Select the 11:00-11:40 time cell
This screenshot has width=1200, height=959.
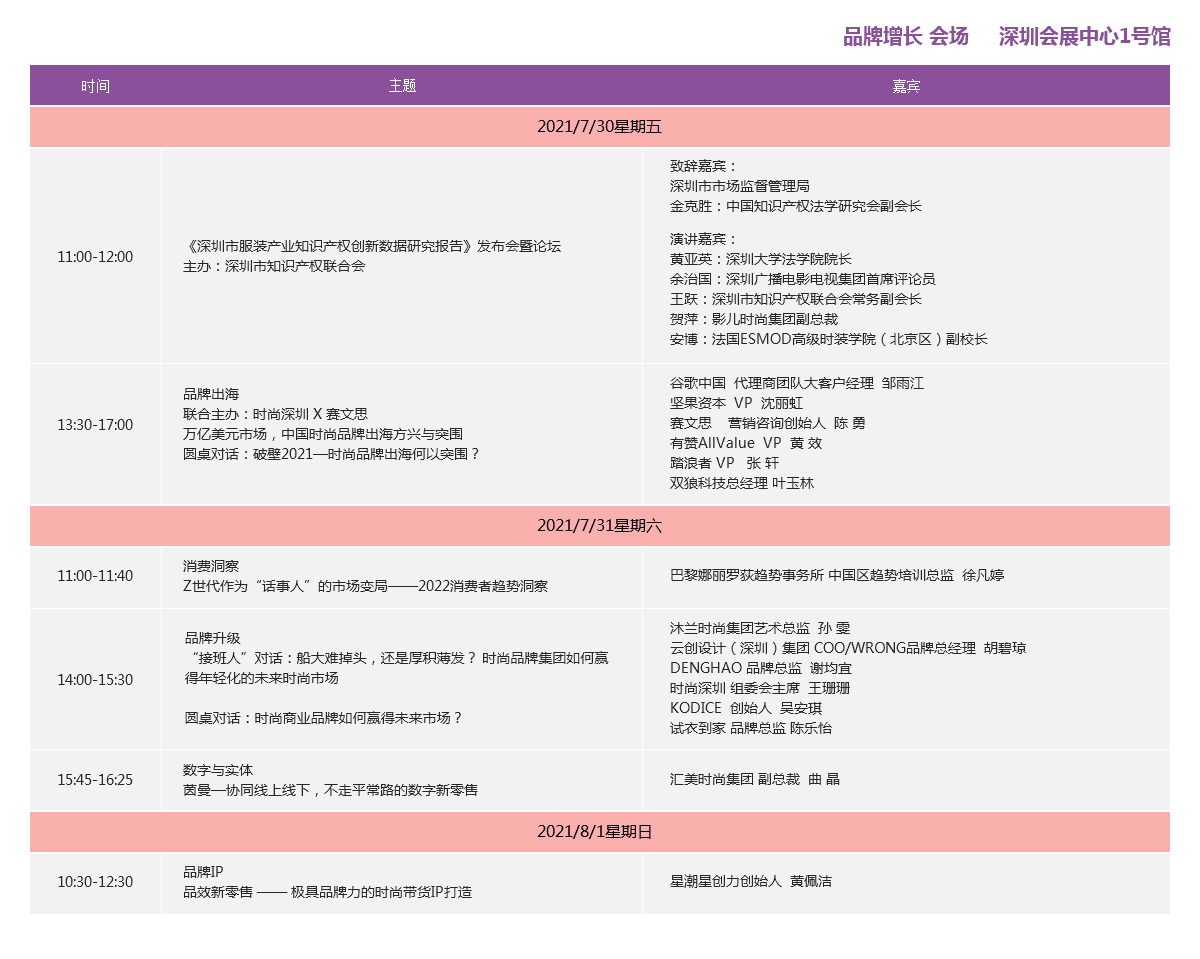tap(95, 576)
